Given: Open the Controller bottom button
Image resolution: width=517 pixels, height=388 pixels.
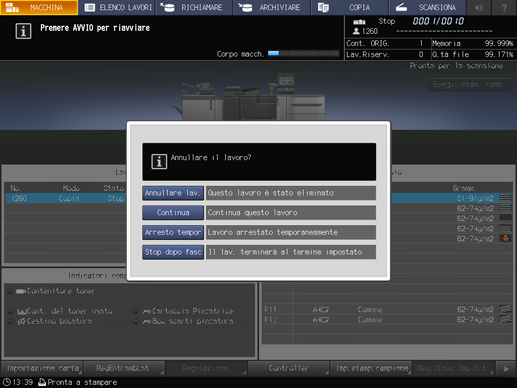Looking at the screenshot, I should tap(288, 368).
